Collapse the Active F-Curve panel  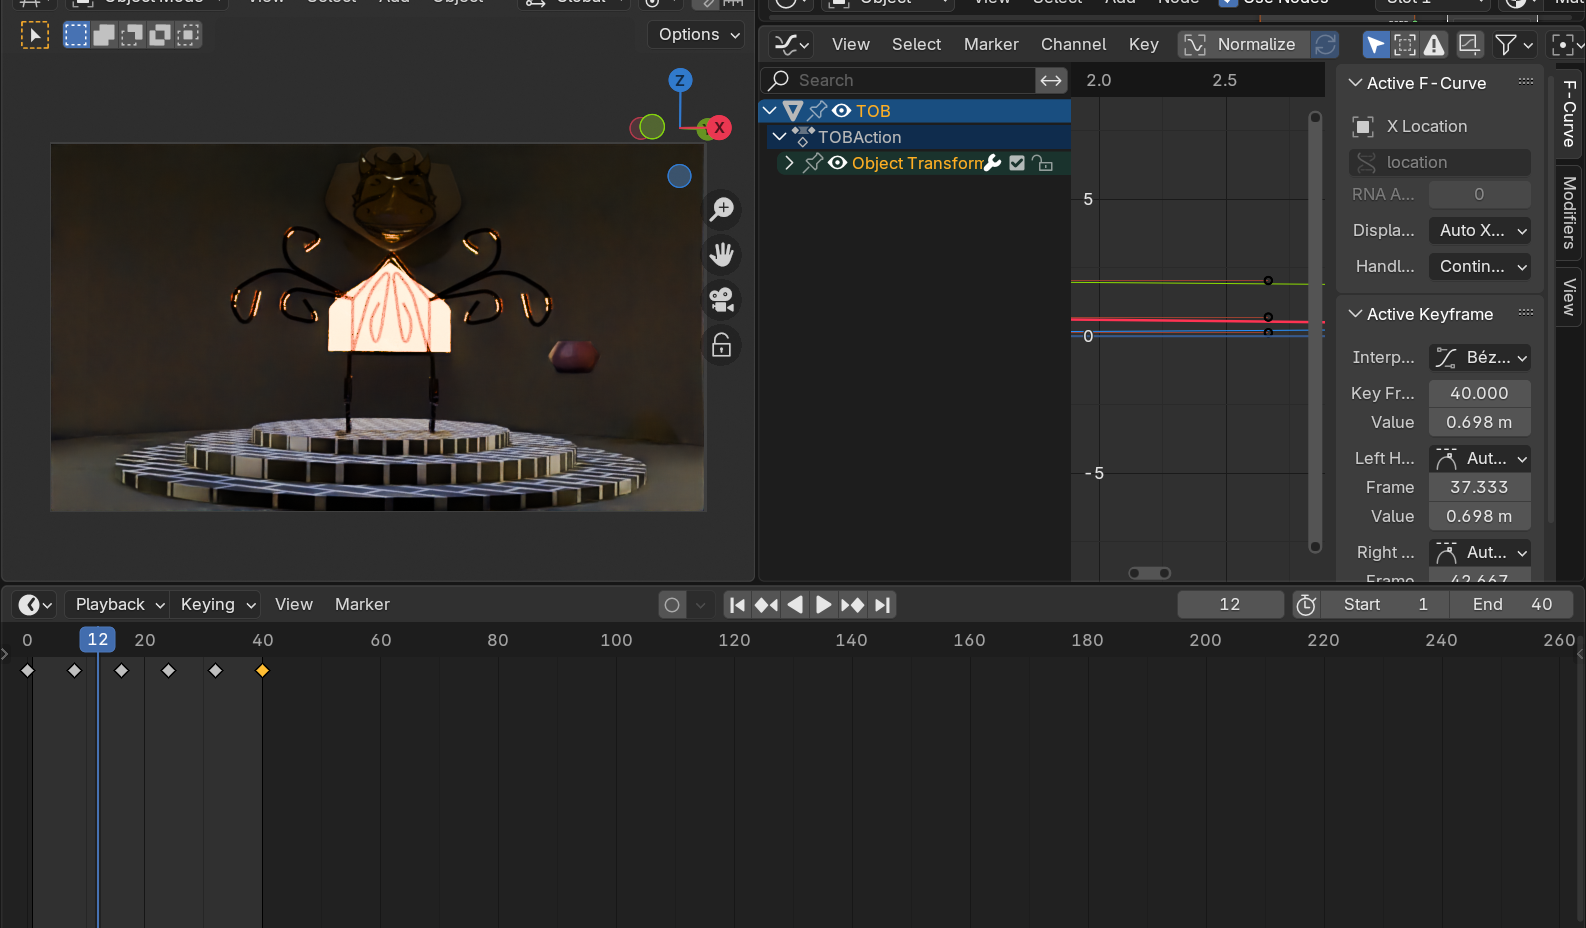click(1356, 83)
